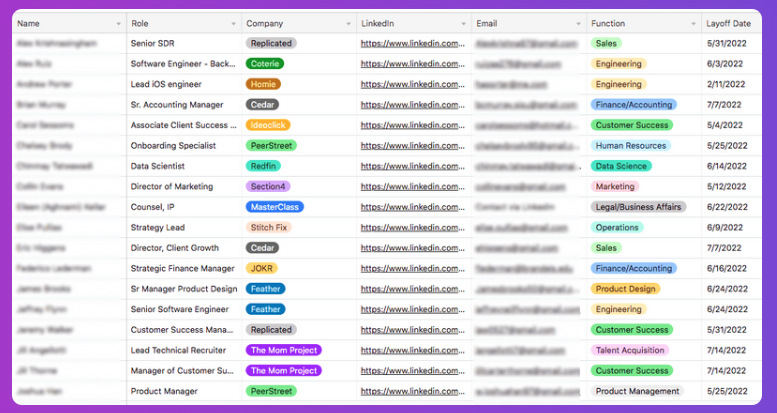Click the 6/22/2022 layoff date cell
Image resolution: width=777 pixels, height=413 pixels.
[x=731, y=207]
